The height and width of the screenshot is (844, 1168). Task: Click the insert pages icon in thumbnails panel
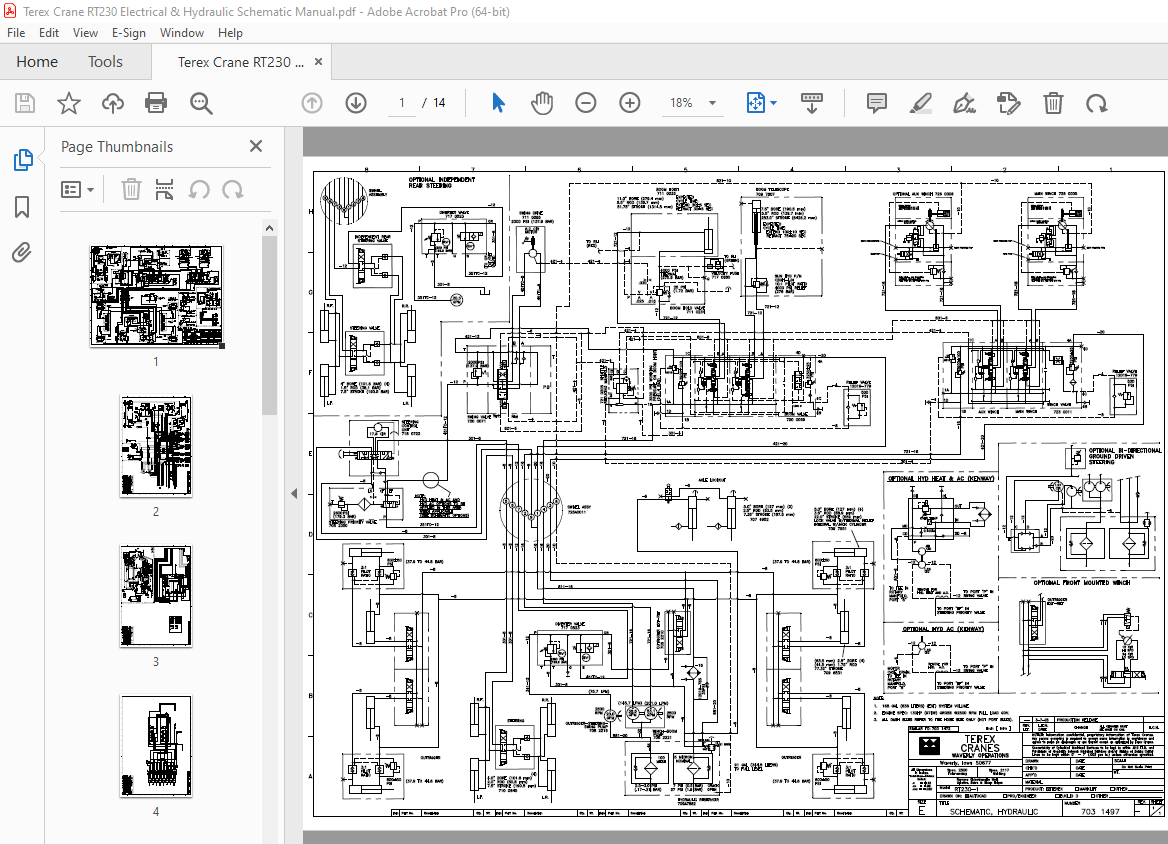click(x=164, y=189)
